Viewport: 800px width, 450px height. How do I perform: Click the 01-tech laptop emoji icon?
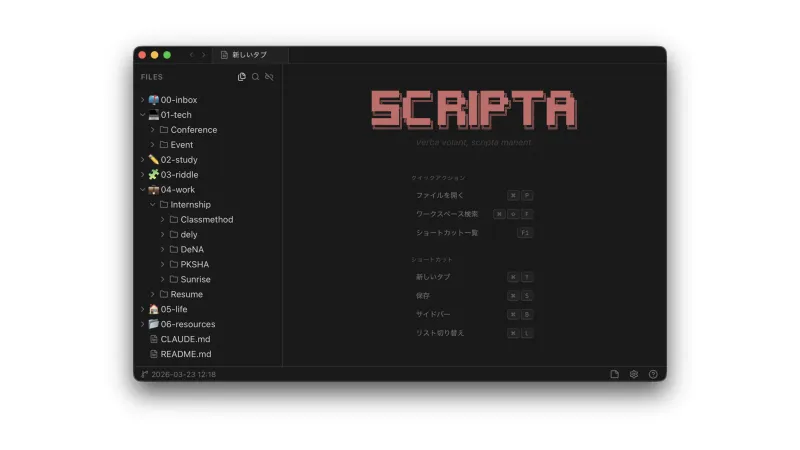tap(154, 115)
